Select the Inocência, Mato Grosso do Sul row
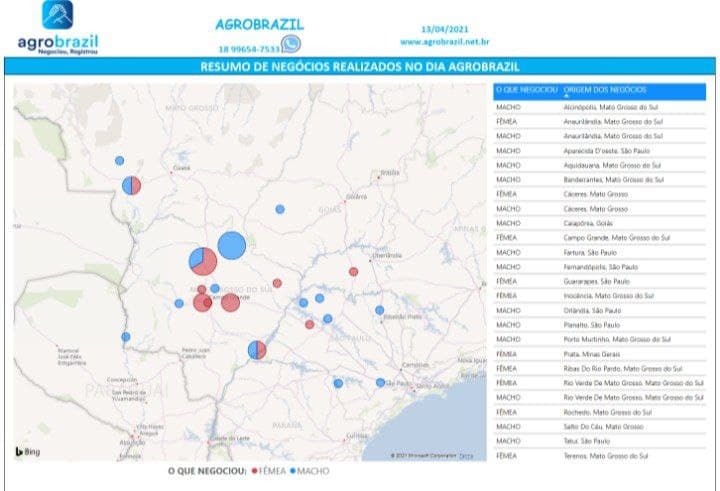 point(600,296)
